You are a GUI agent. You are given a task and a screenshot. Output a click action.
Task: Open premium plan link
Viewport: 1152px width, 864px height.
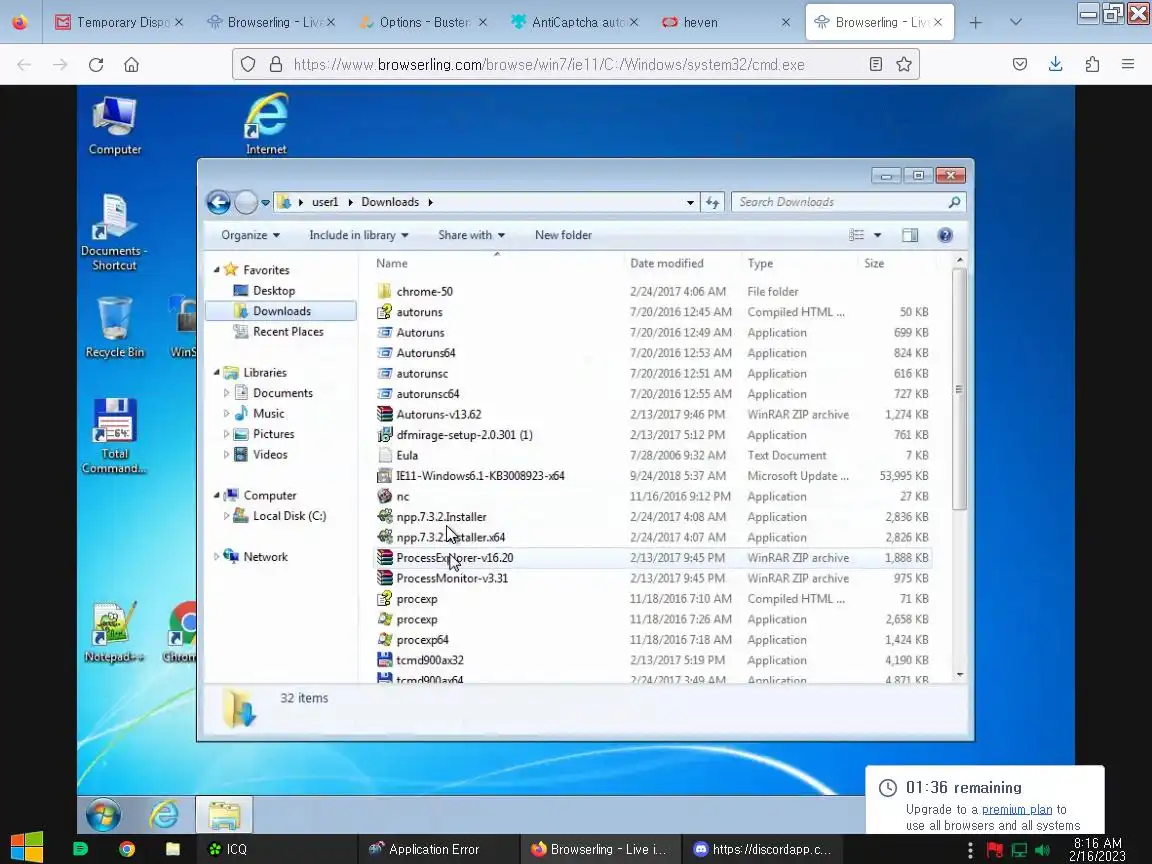pos(1017,809)
